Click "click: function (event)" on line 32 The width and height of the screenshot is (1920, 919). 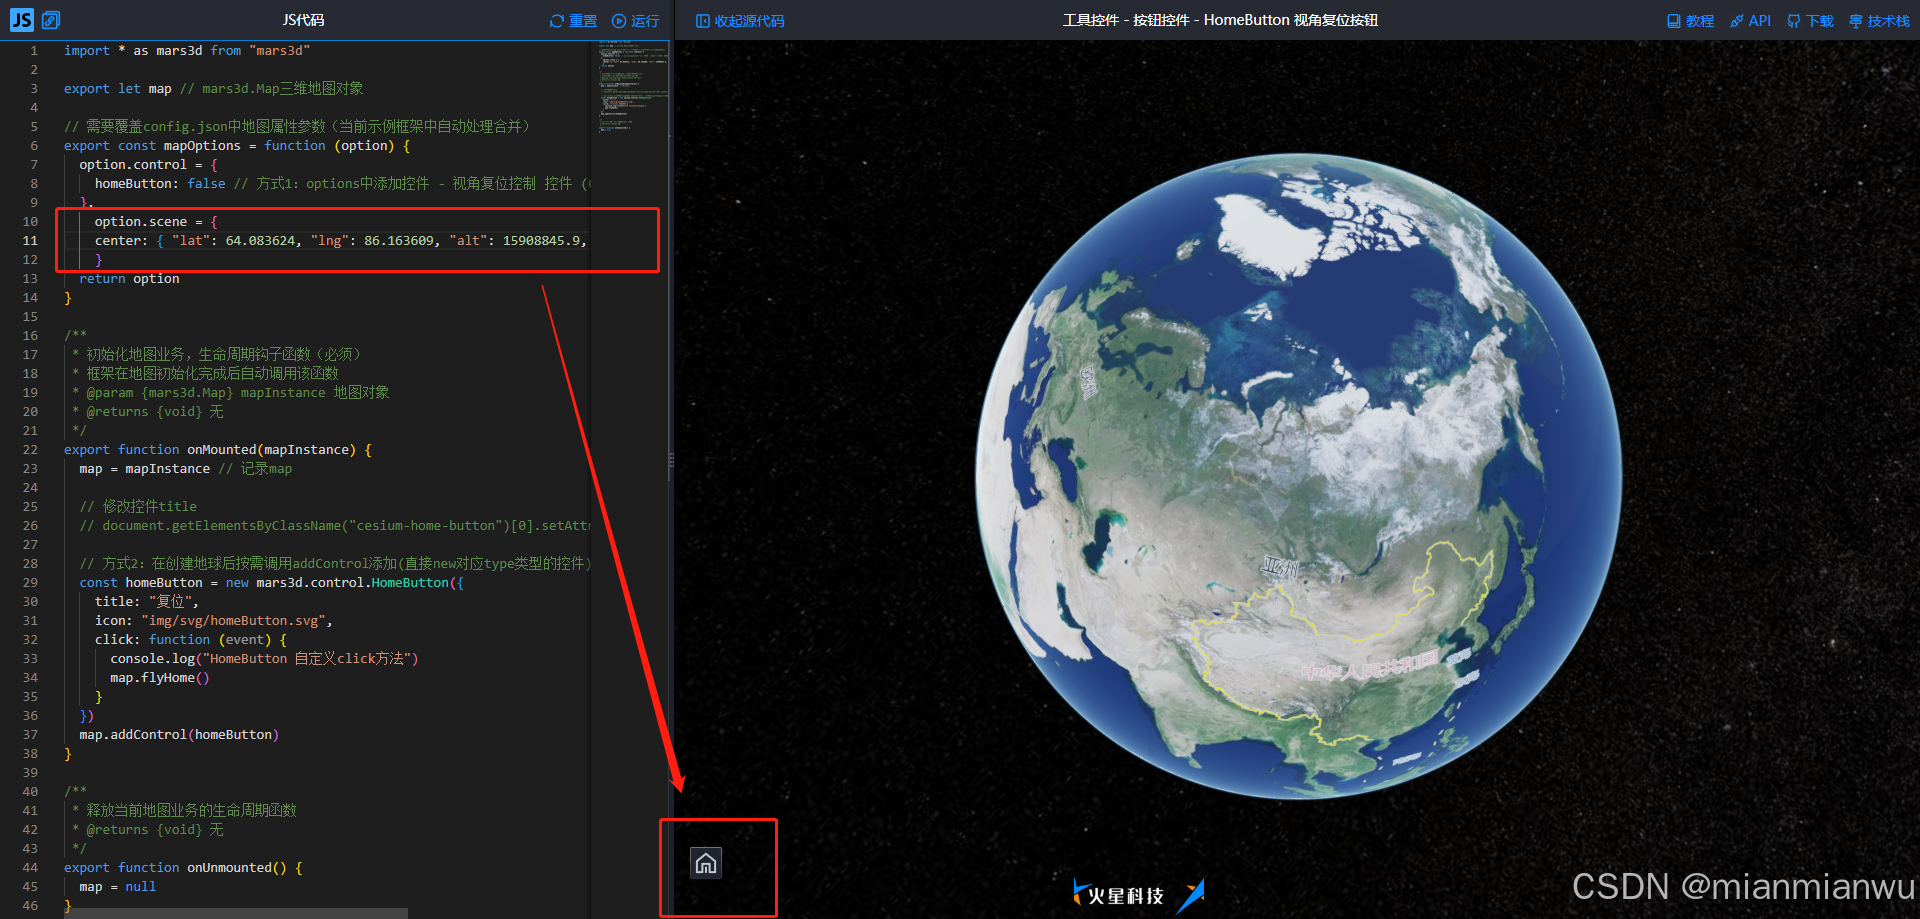pos(191,639)
